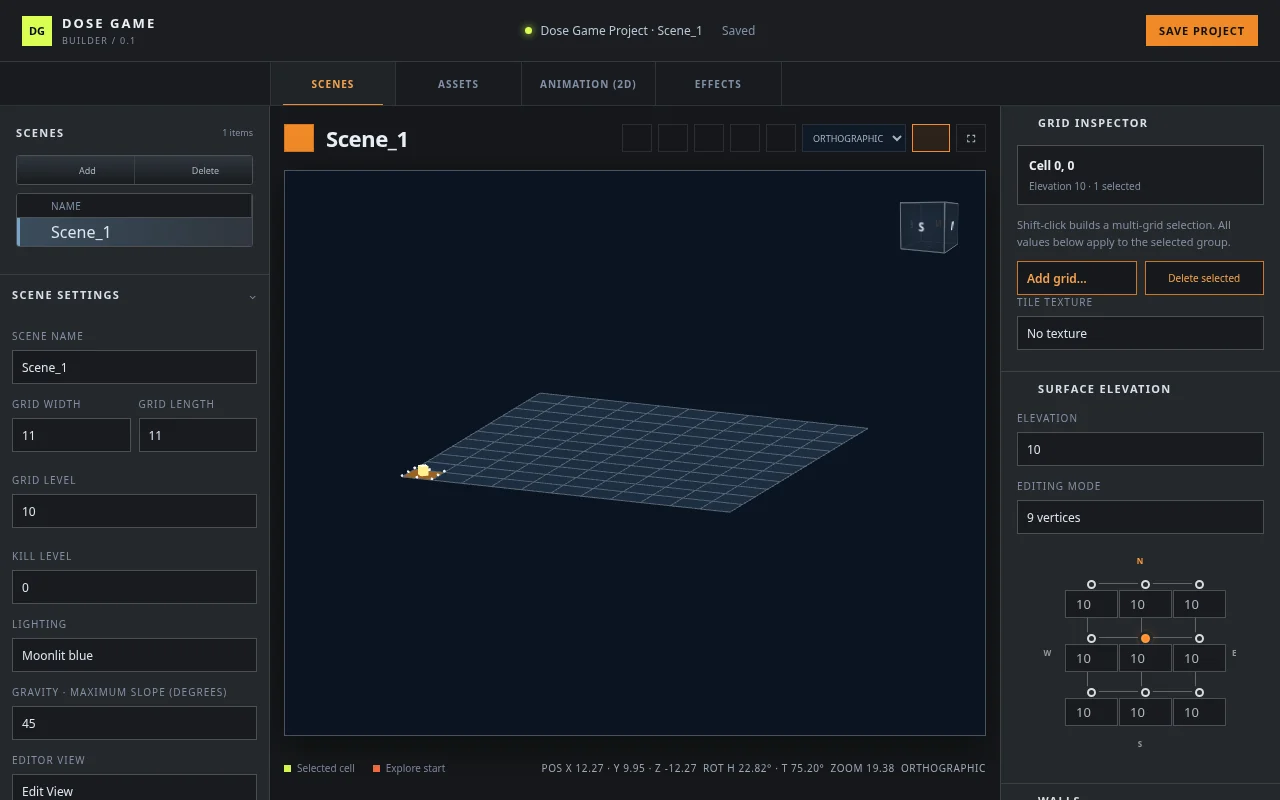Image resolution: width=1280 pixels, height=800 pixels.
Task: Click the DG logo badge
Action: pyautogui.click(x=36, y=31)
